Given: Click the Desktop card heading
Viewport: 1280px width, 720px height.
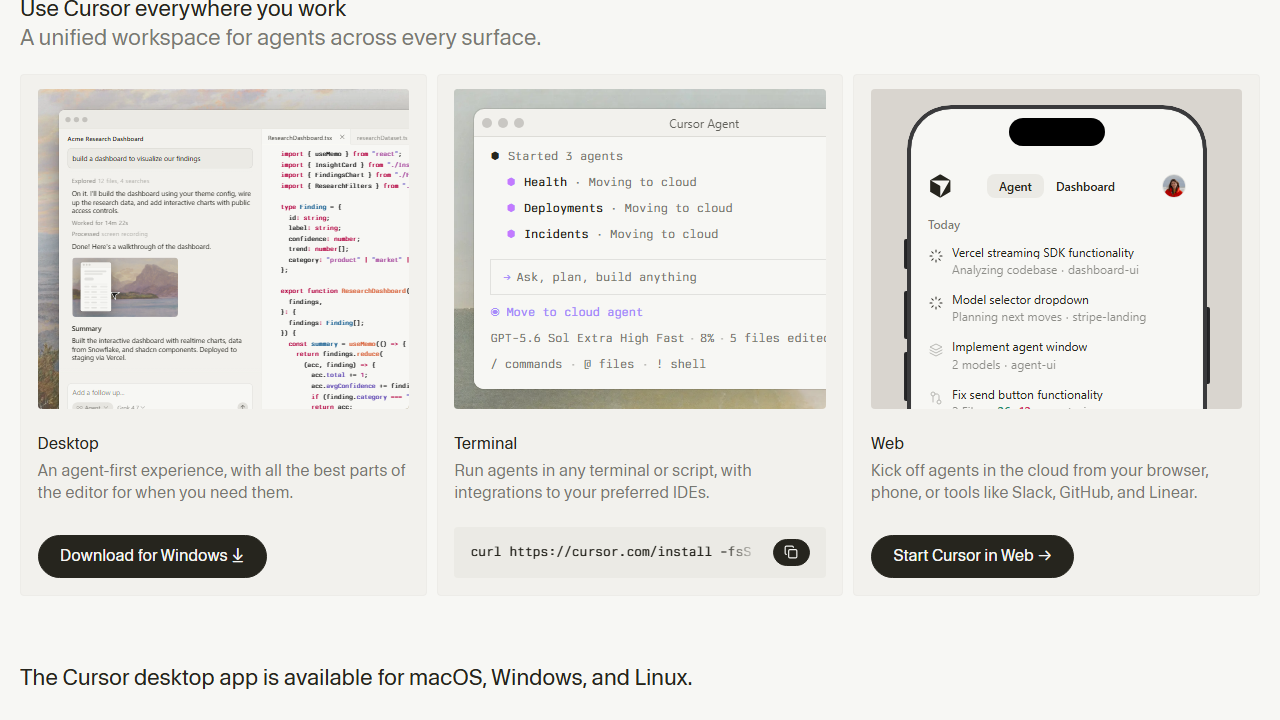Looking at the screenshot, I should pyautogui.click(x=68, y=443).
